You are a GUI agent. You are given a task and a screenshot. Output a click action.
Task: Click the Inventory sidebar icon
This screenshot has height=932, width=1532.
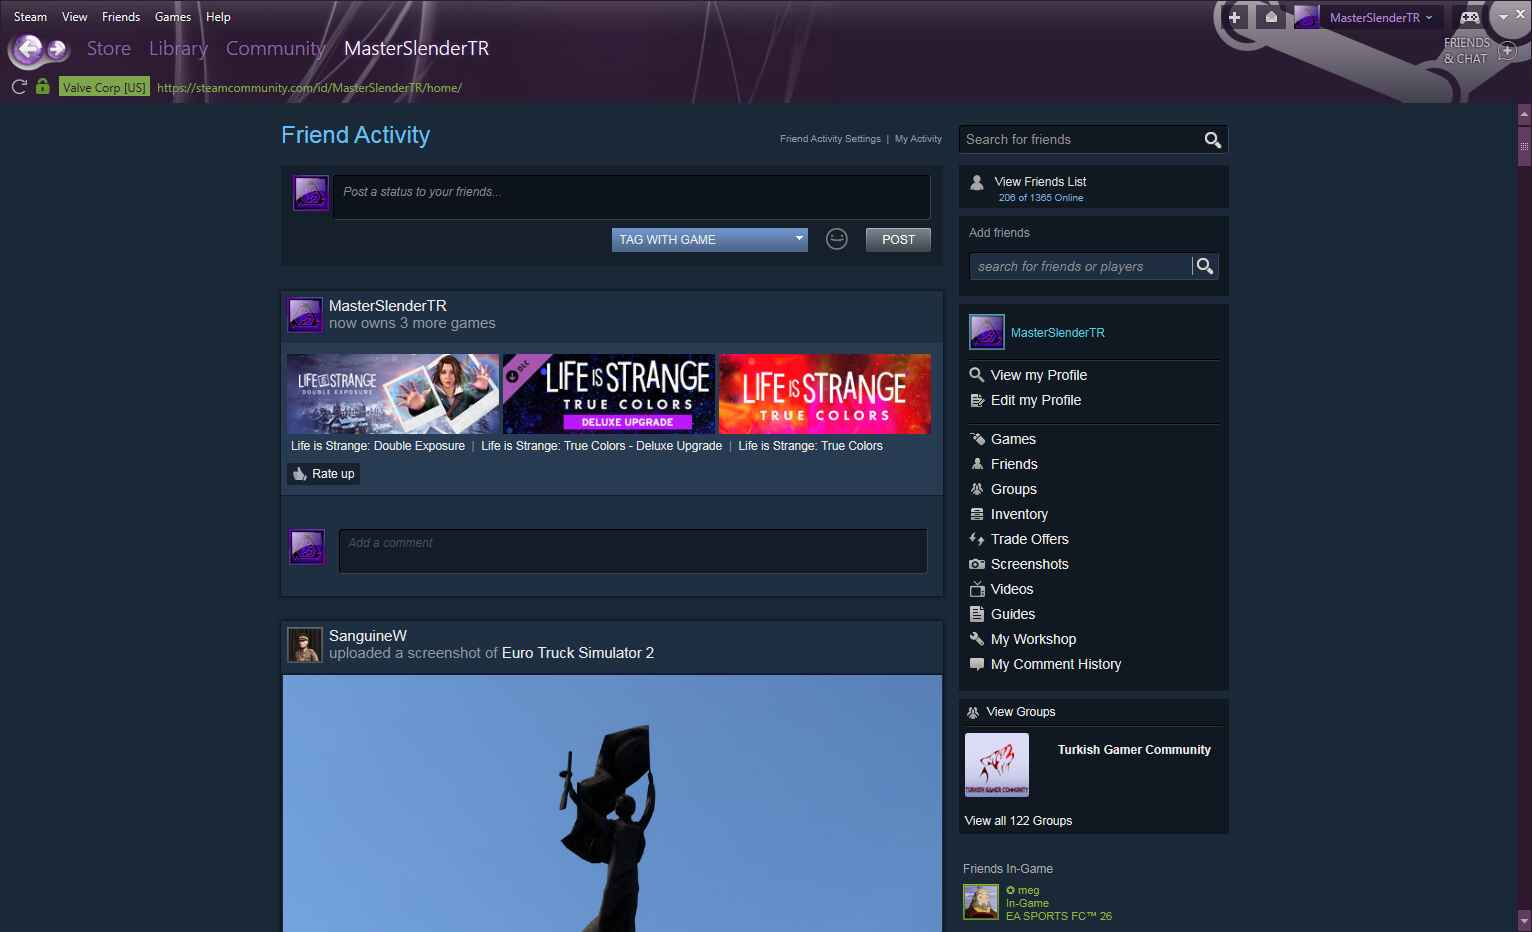click(x=977, y=514)
